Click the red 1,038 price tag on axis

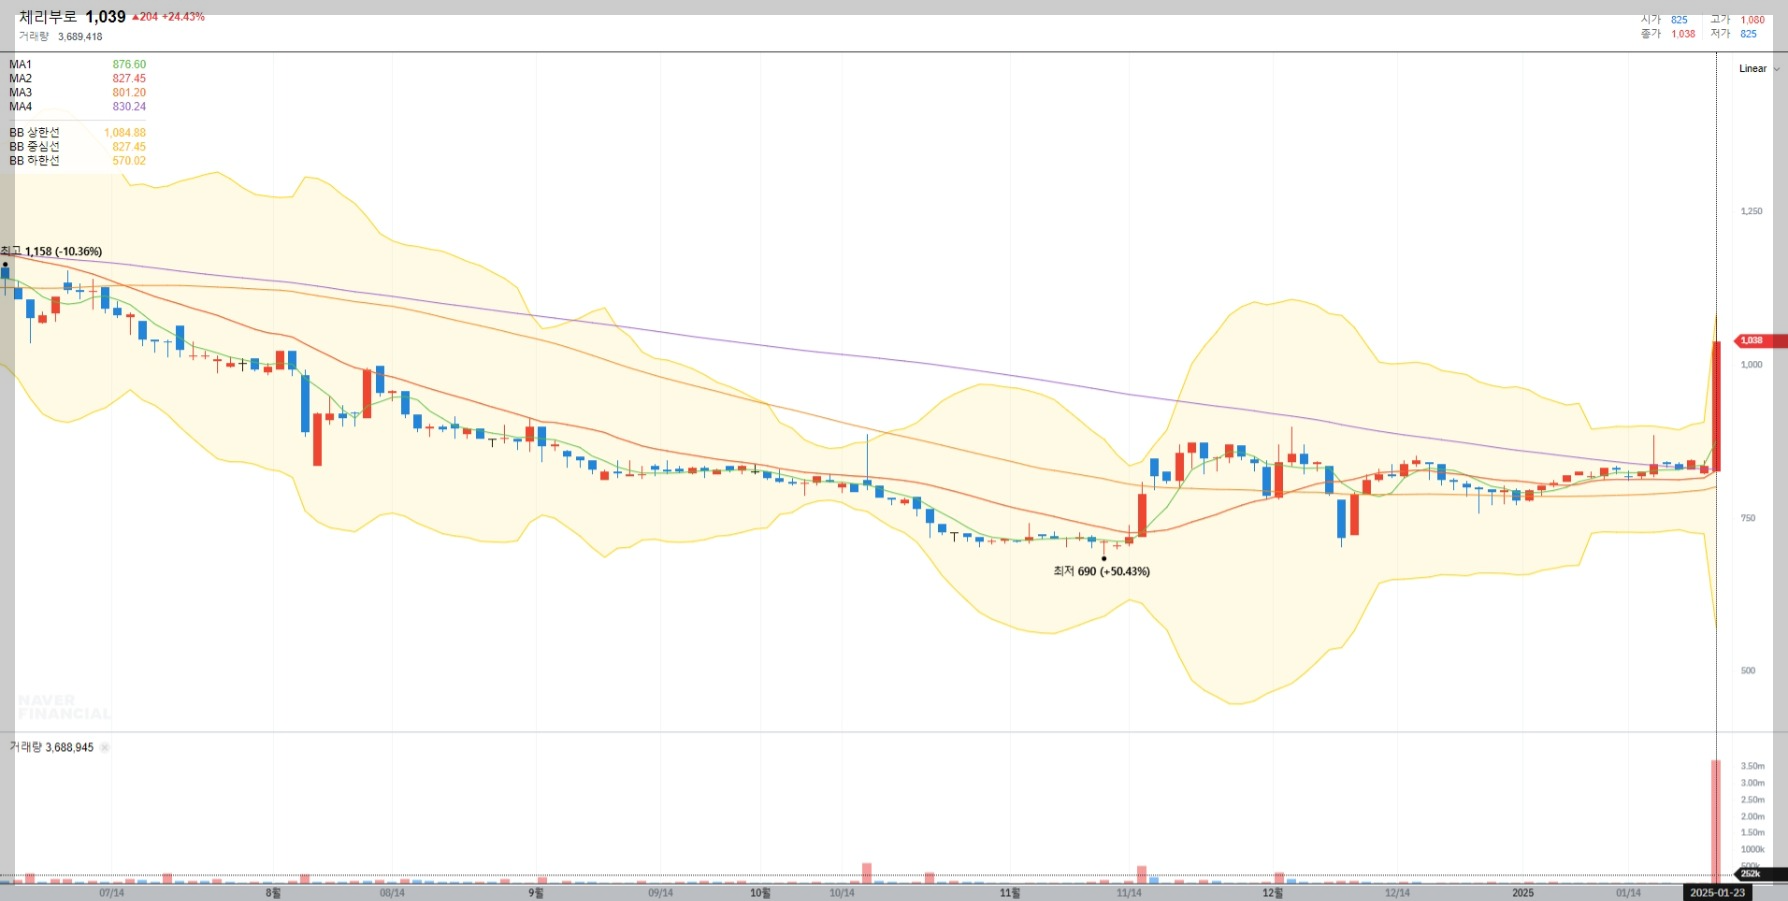(1758, 341)
